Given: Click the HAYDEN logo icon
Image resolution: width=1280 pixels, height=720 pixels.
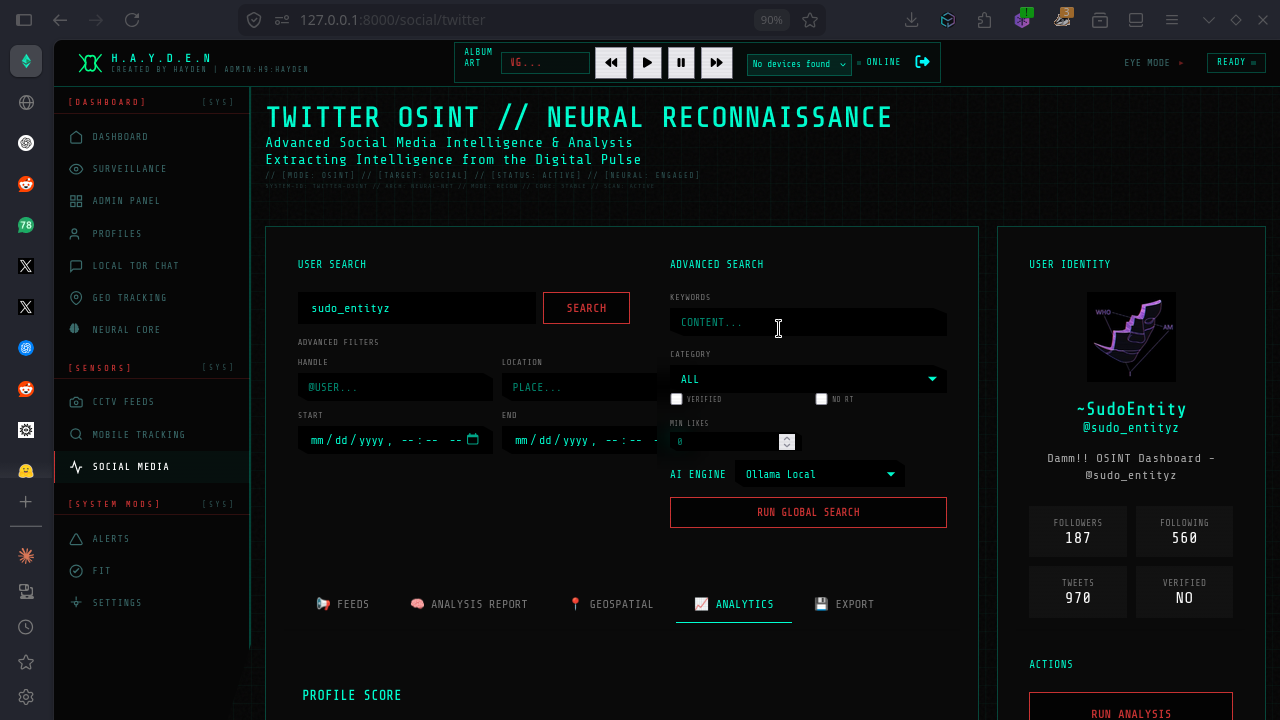Looking at the screenshot, I should pyautogui.click(x=91, y=63).
